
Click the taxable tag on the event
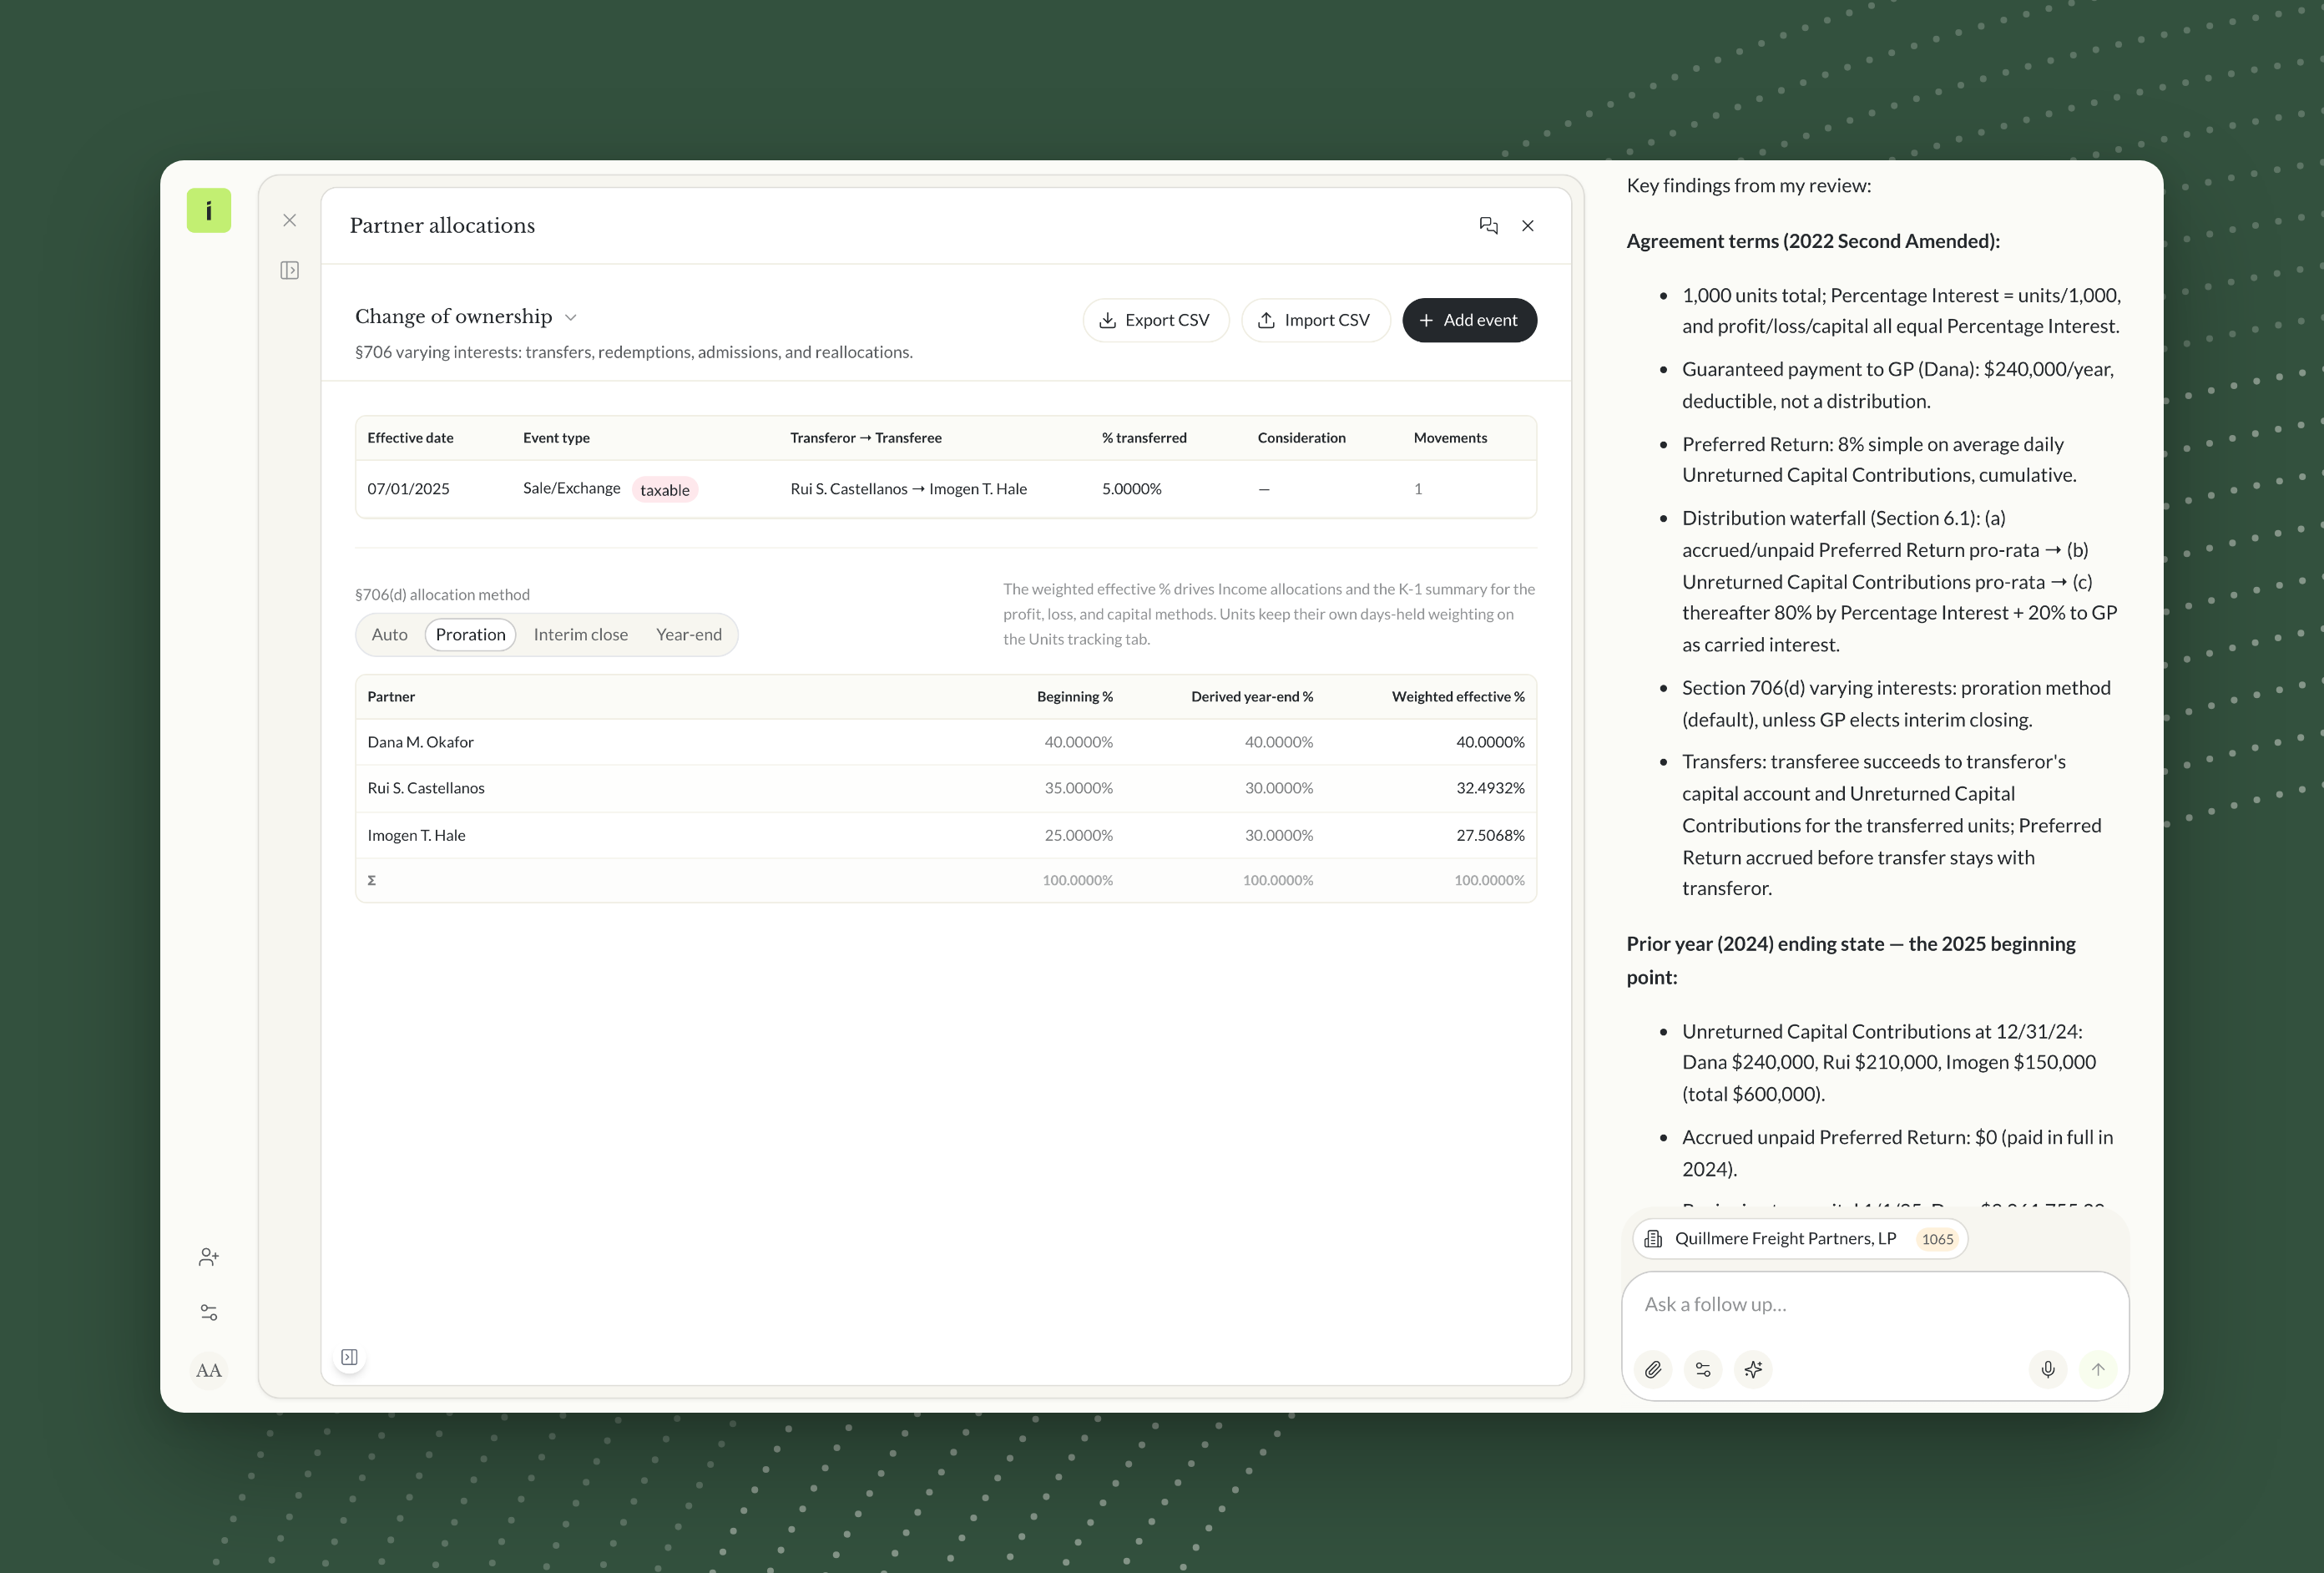(665, 490)
